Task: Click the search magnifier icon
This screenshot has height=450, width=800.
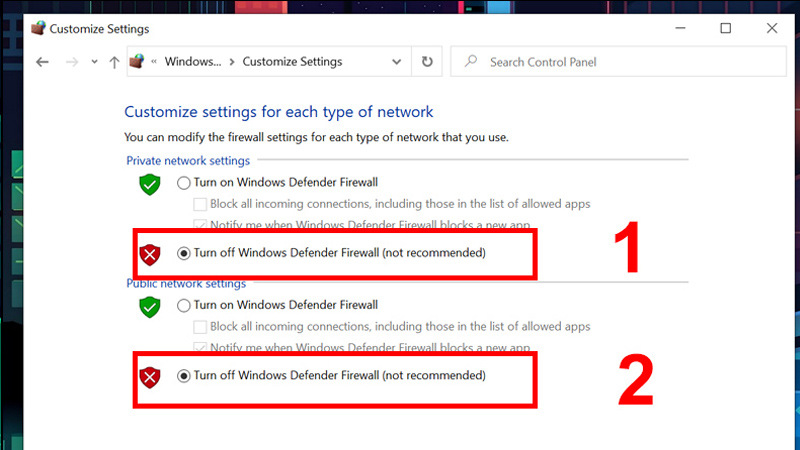Action: pyautogui.click(x=471, y=62)
